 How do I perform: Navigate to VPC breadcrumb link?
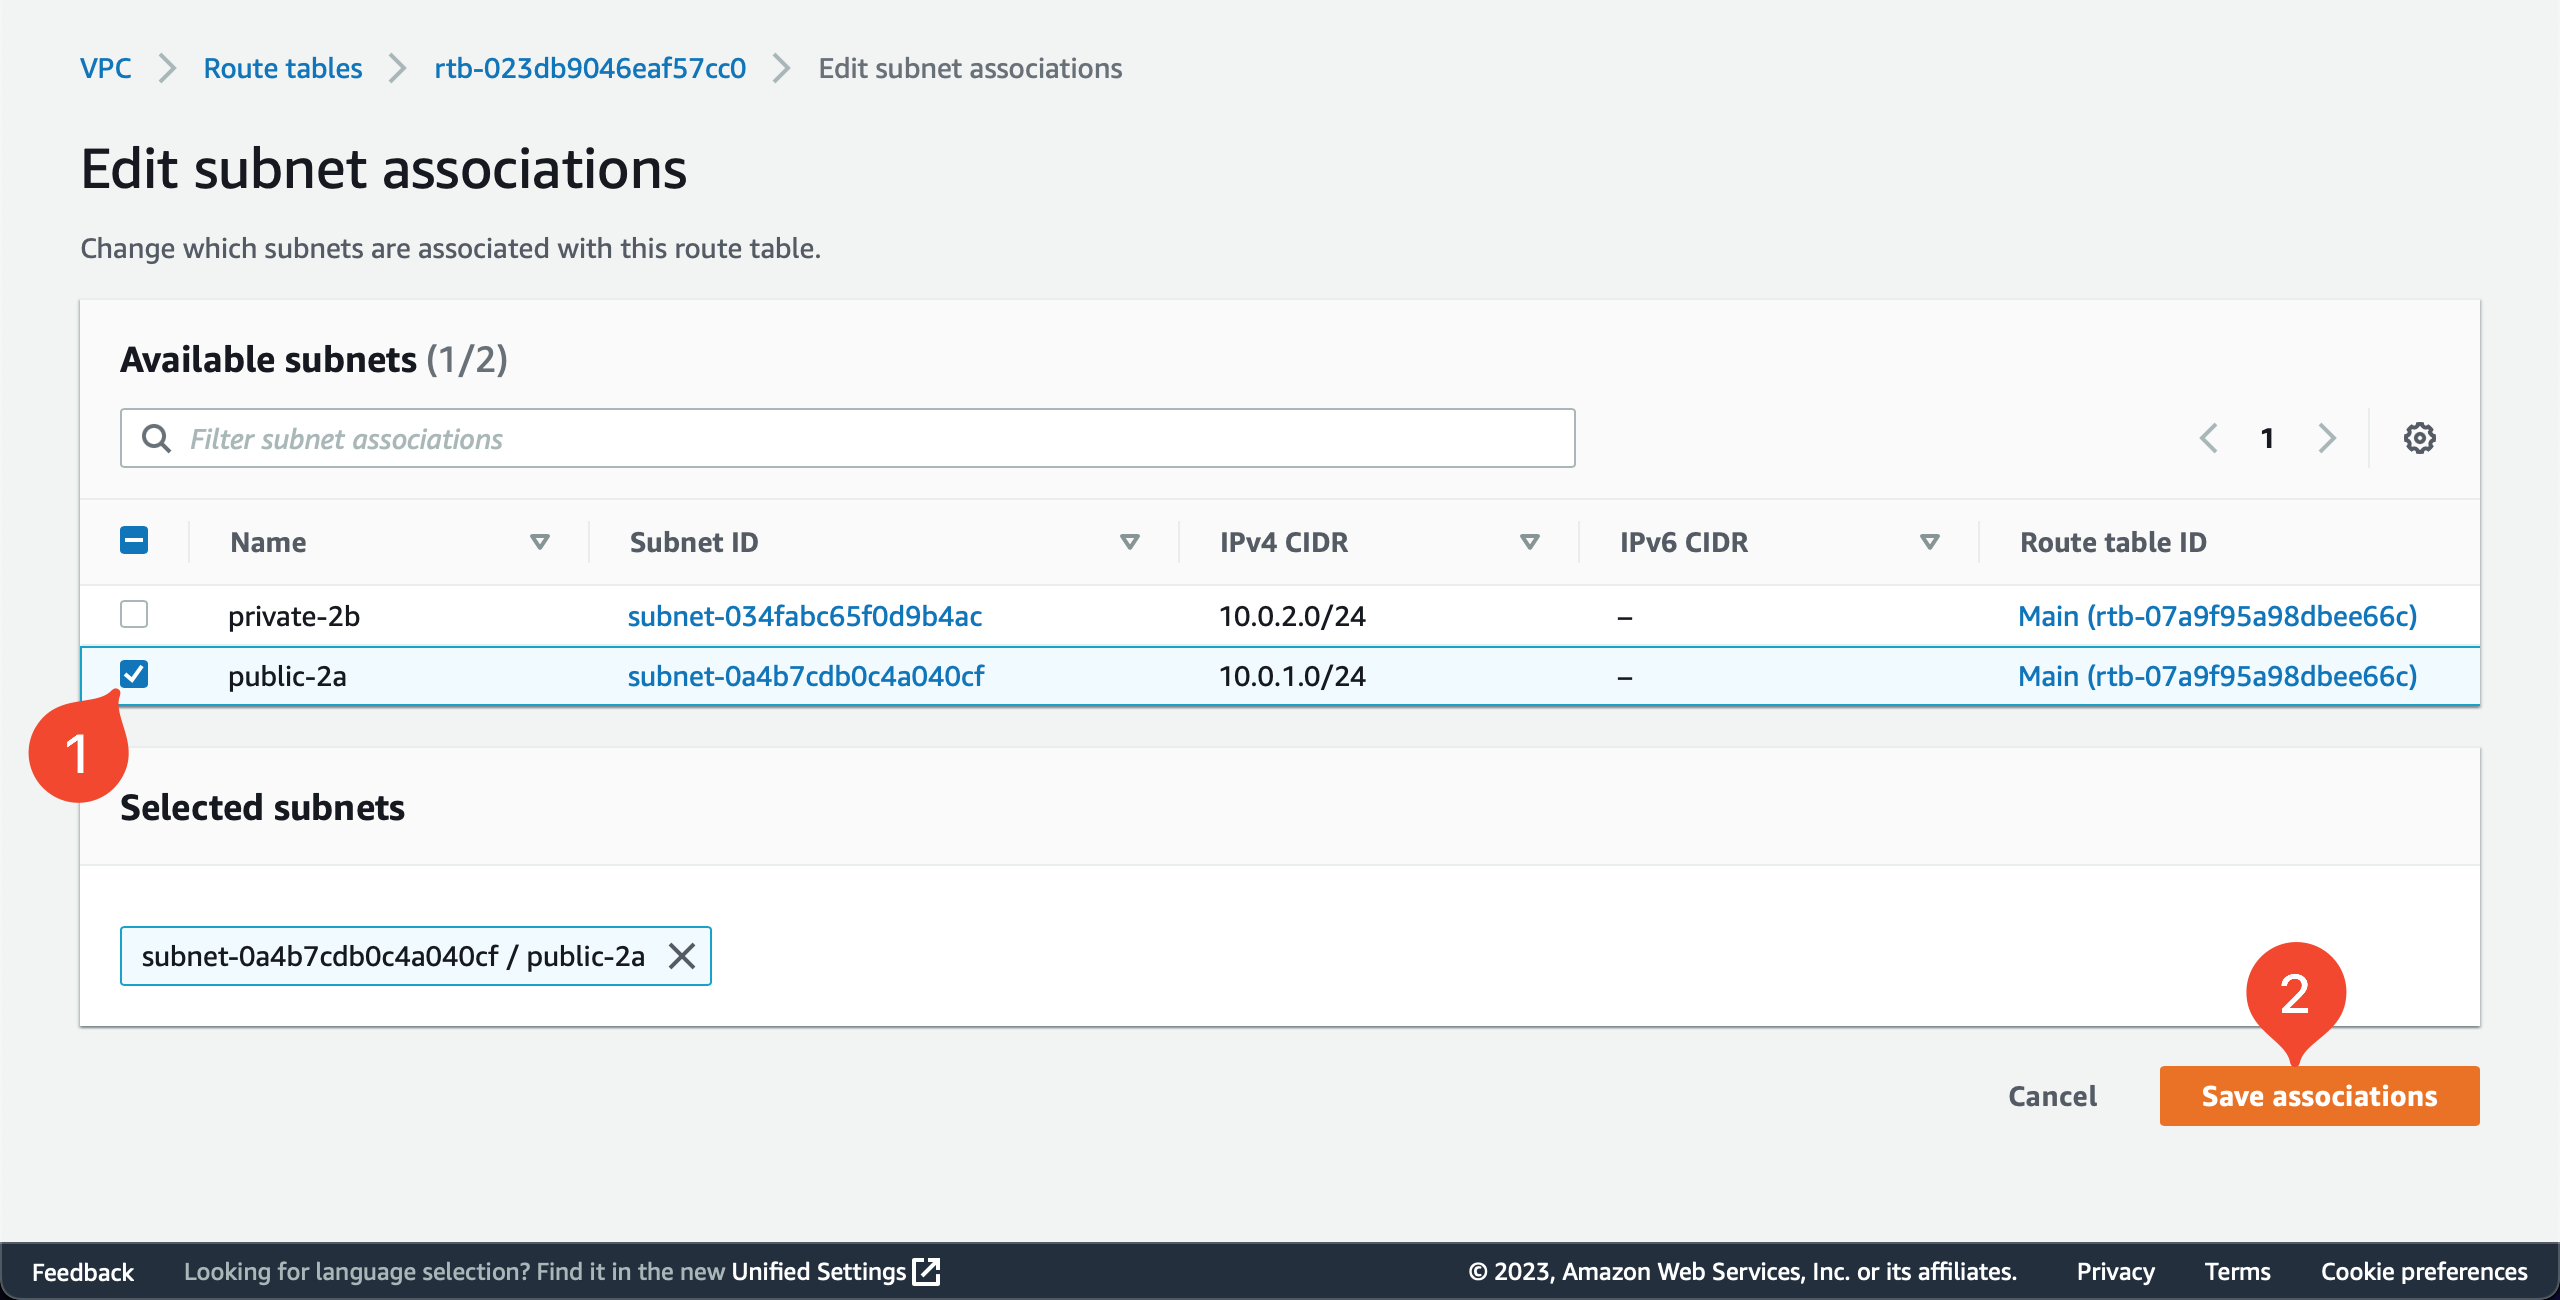coord(106,67)
